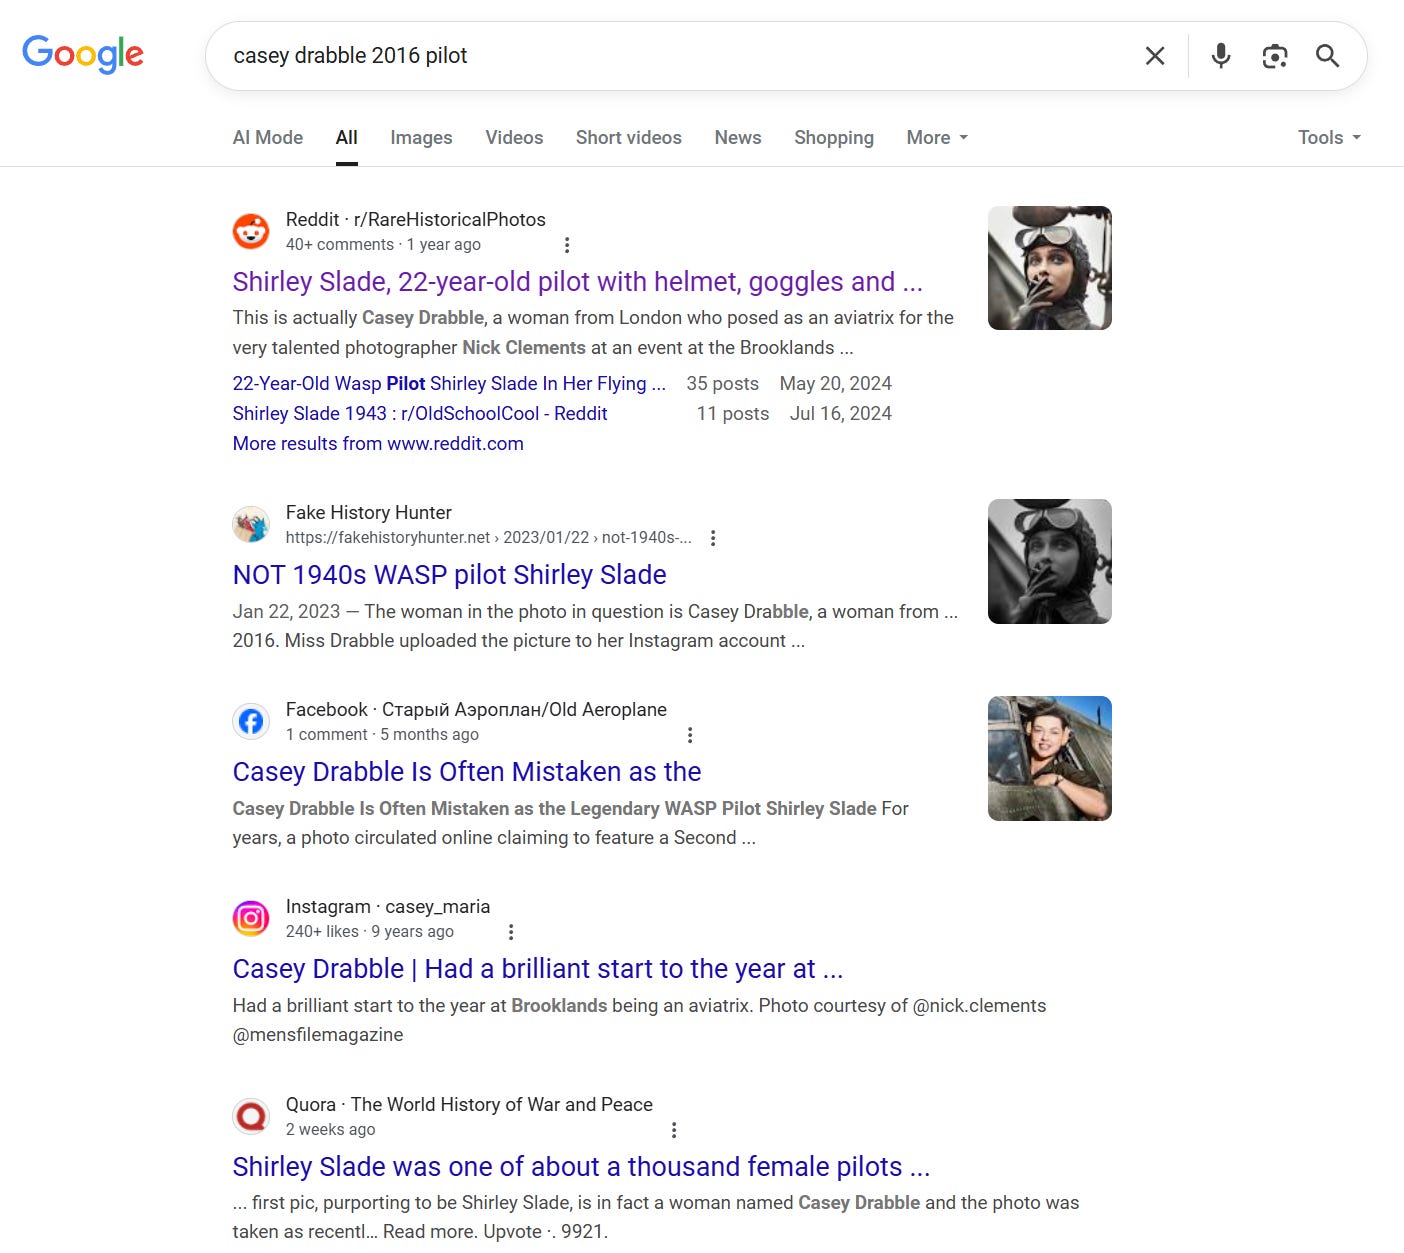Click the Fake History Hunter favicon

[251, 524]
